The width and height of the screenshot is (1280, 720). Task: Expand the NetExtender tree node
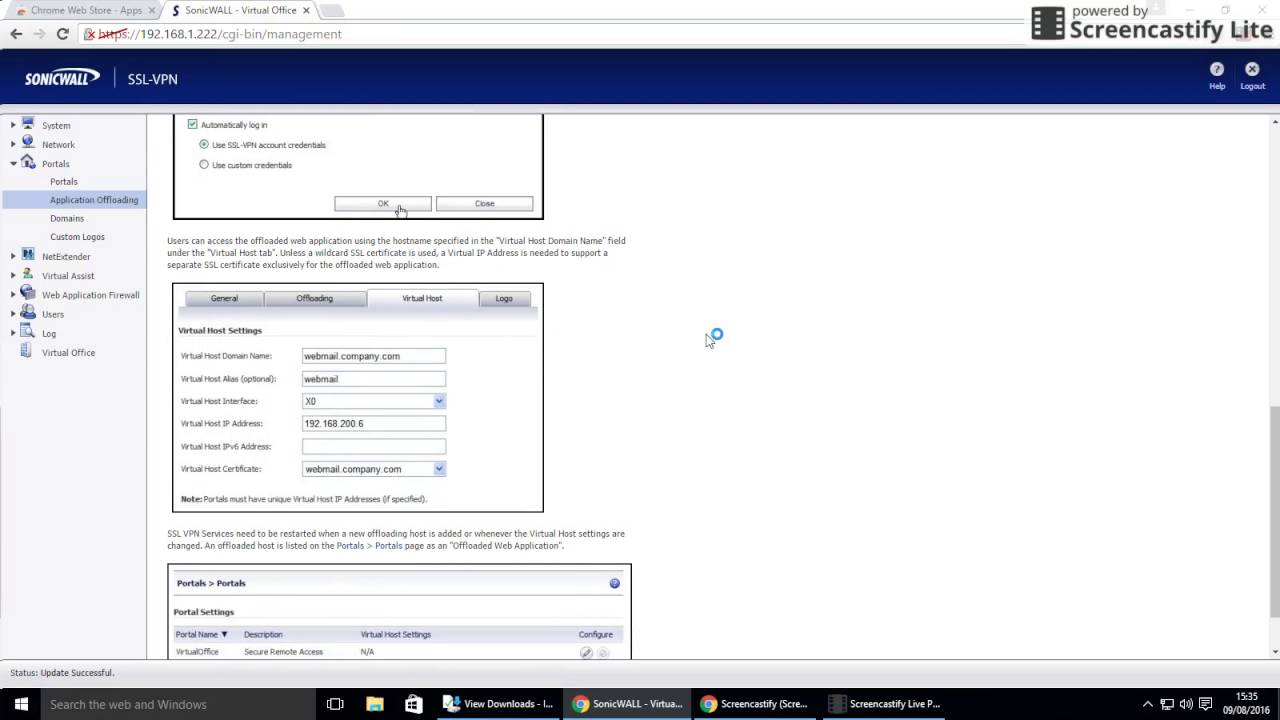tap(13, 256)
